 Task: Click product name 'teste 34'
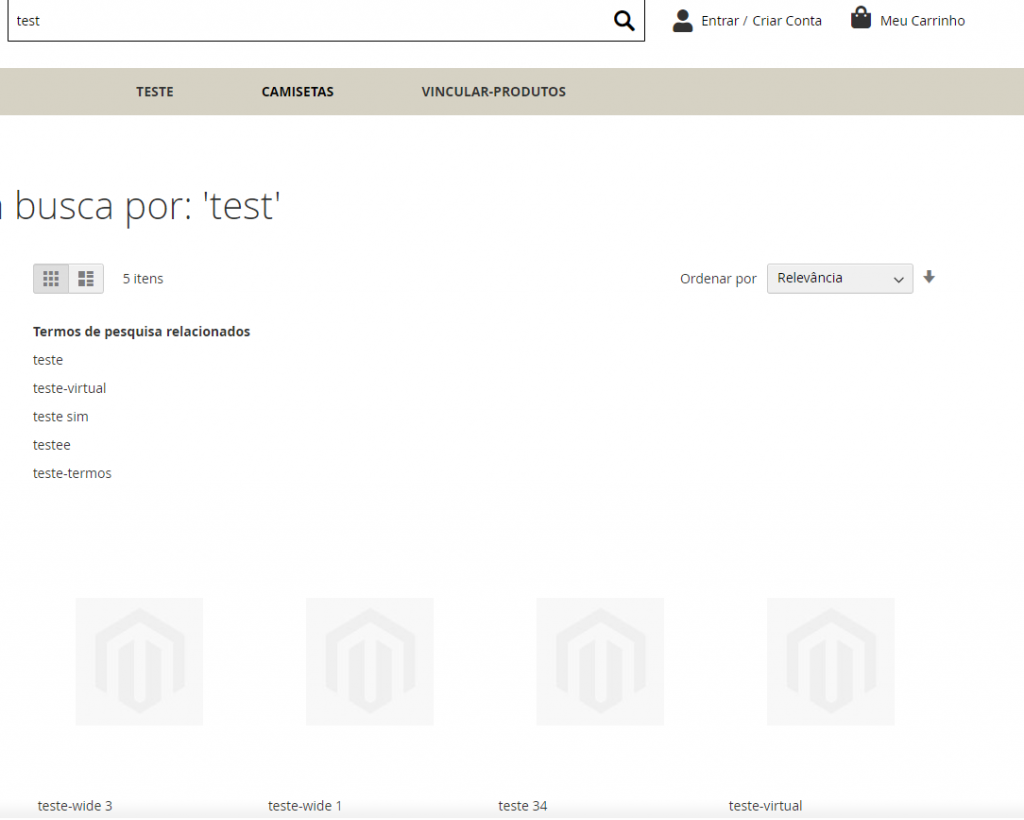point(522,806)
